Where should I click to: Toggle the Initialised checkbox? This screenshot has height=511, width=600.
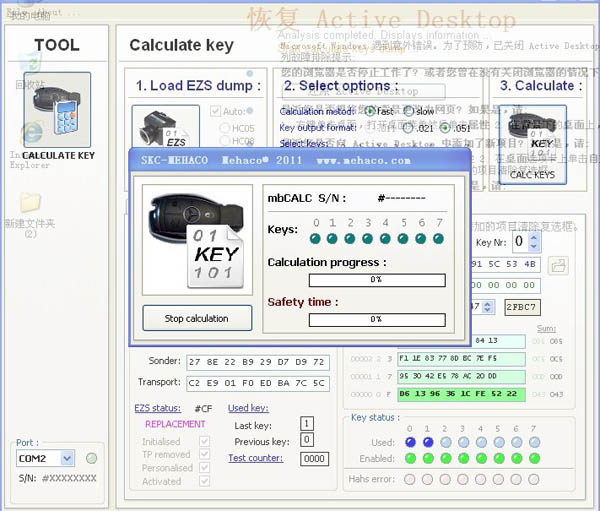click(x=204, y=441)
